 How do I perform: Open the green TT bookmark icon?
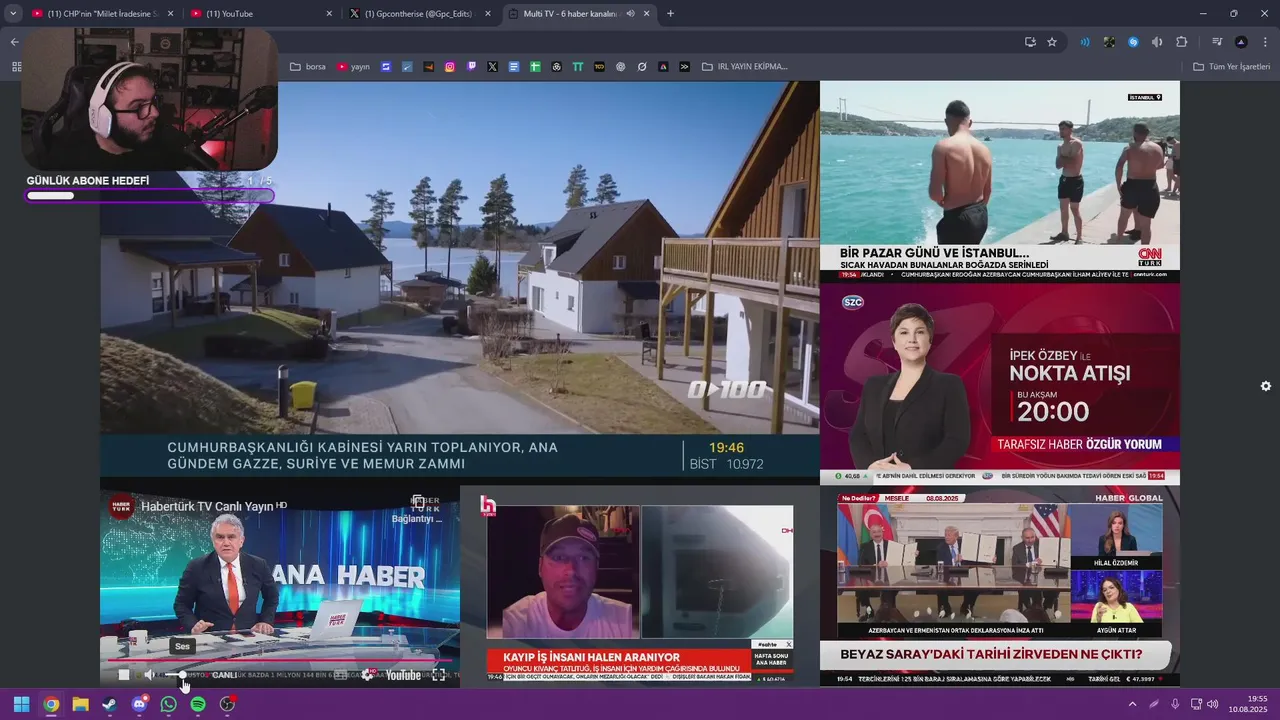coord(577,67)
